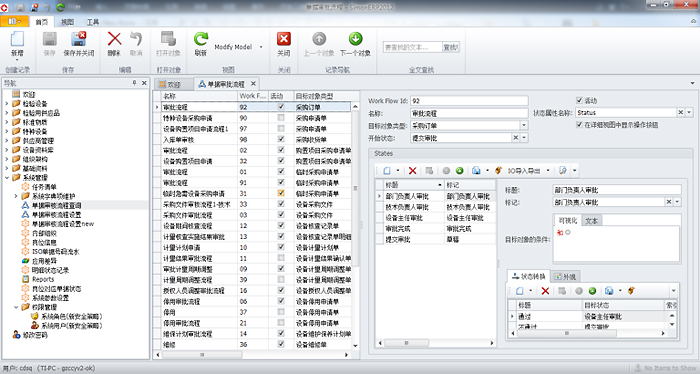Click the red 关闭 close icon in ribbon

tap(283, 39)
